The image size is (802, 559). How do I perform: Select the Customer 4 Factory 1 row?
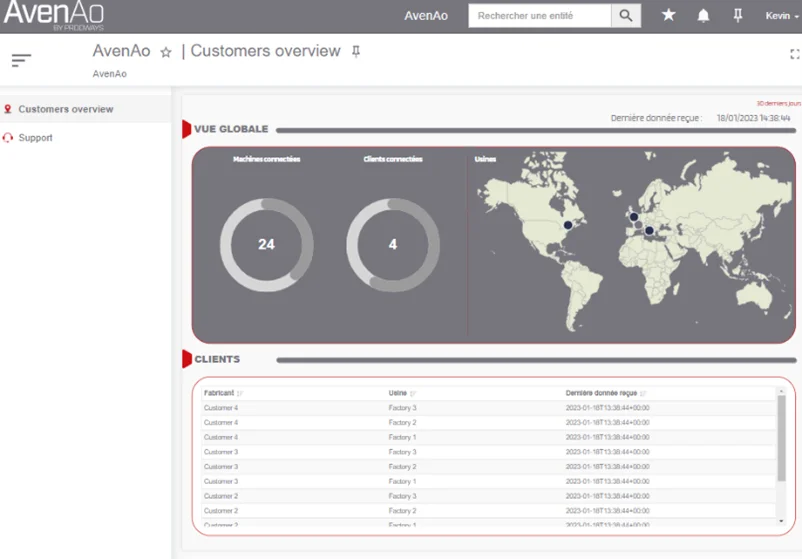[488, 437]
